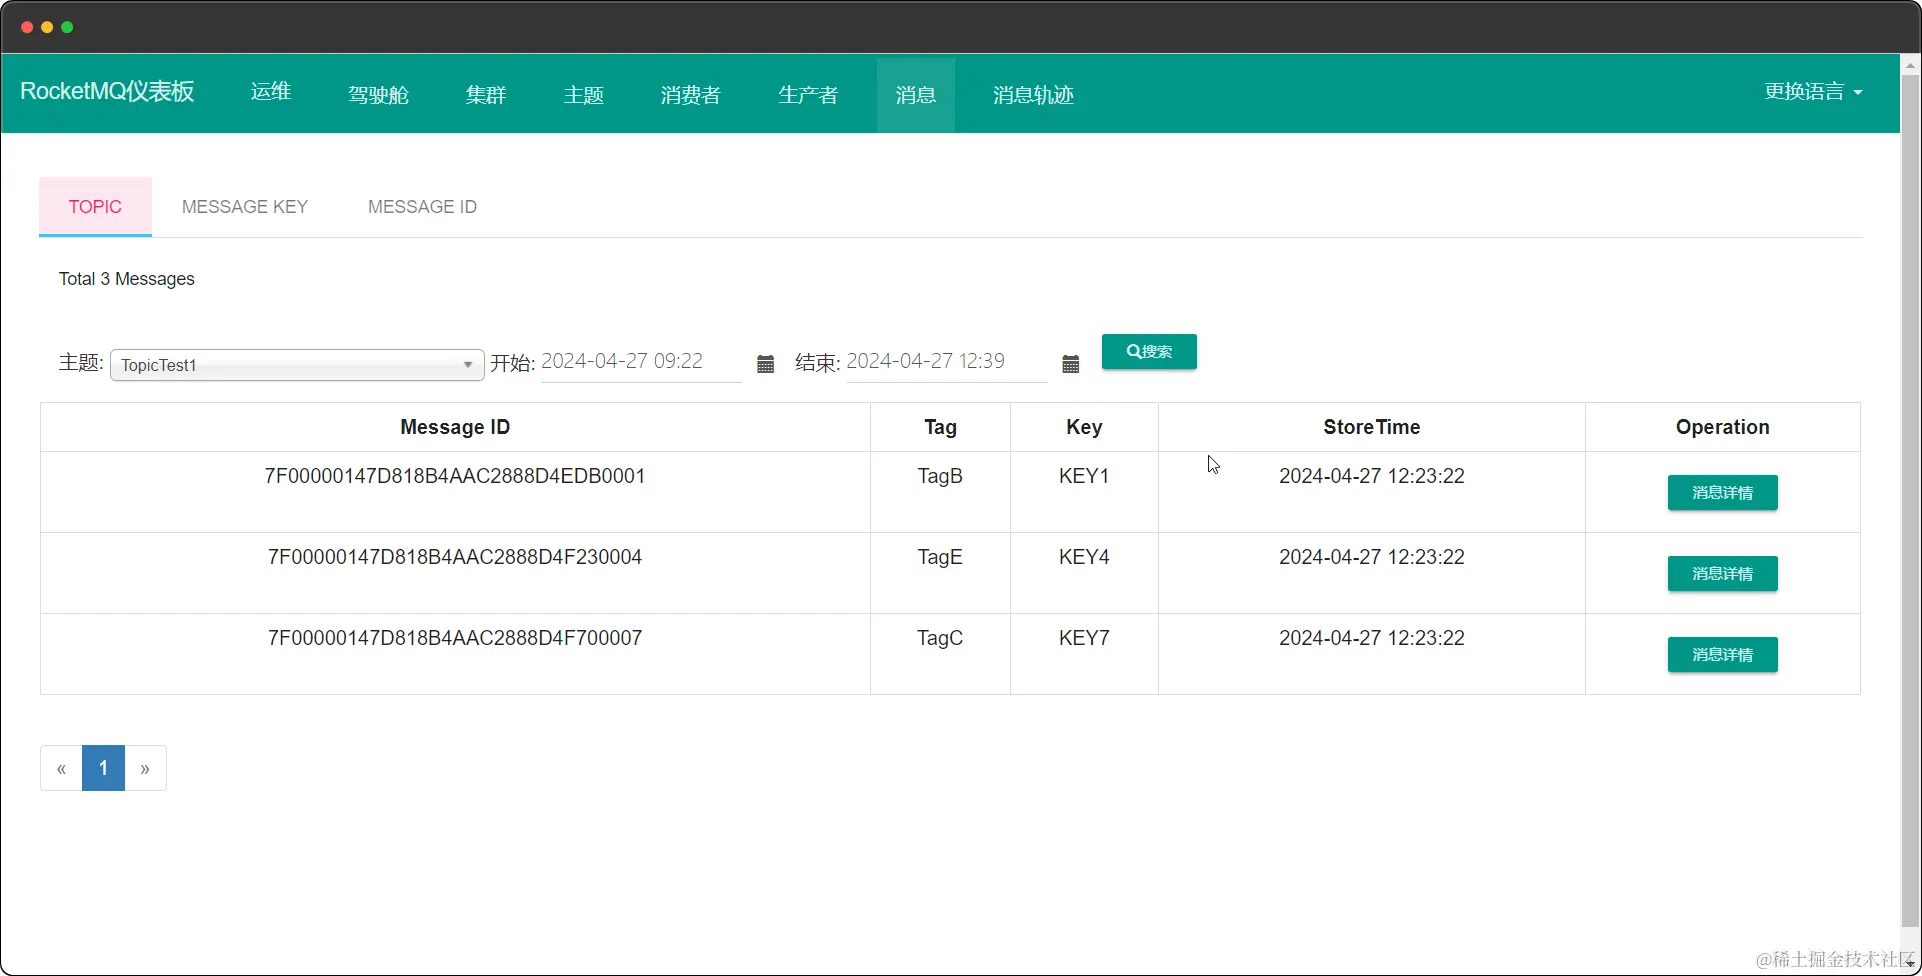This screenshot has height=976, width=1922.
Task: View 消息详情 for KEY1 message
Action: (x=1722, y=493)
